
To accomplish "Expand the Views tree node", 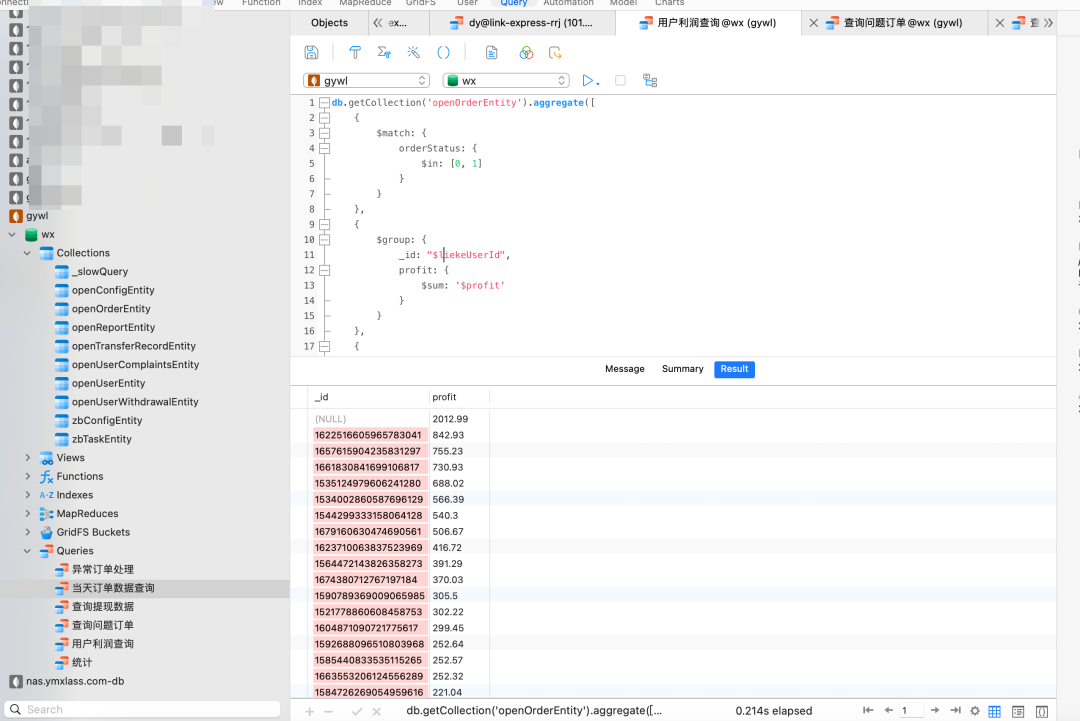I will pyautogui.click(x=27, y=457).
